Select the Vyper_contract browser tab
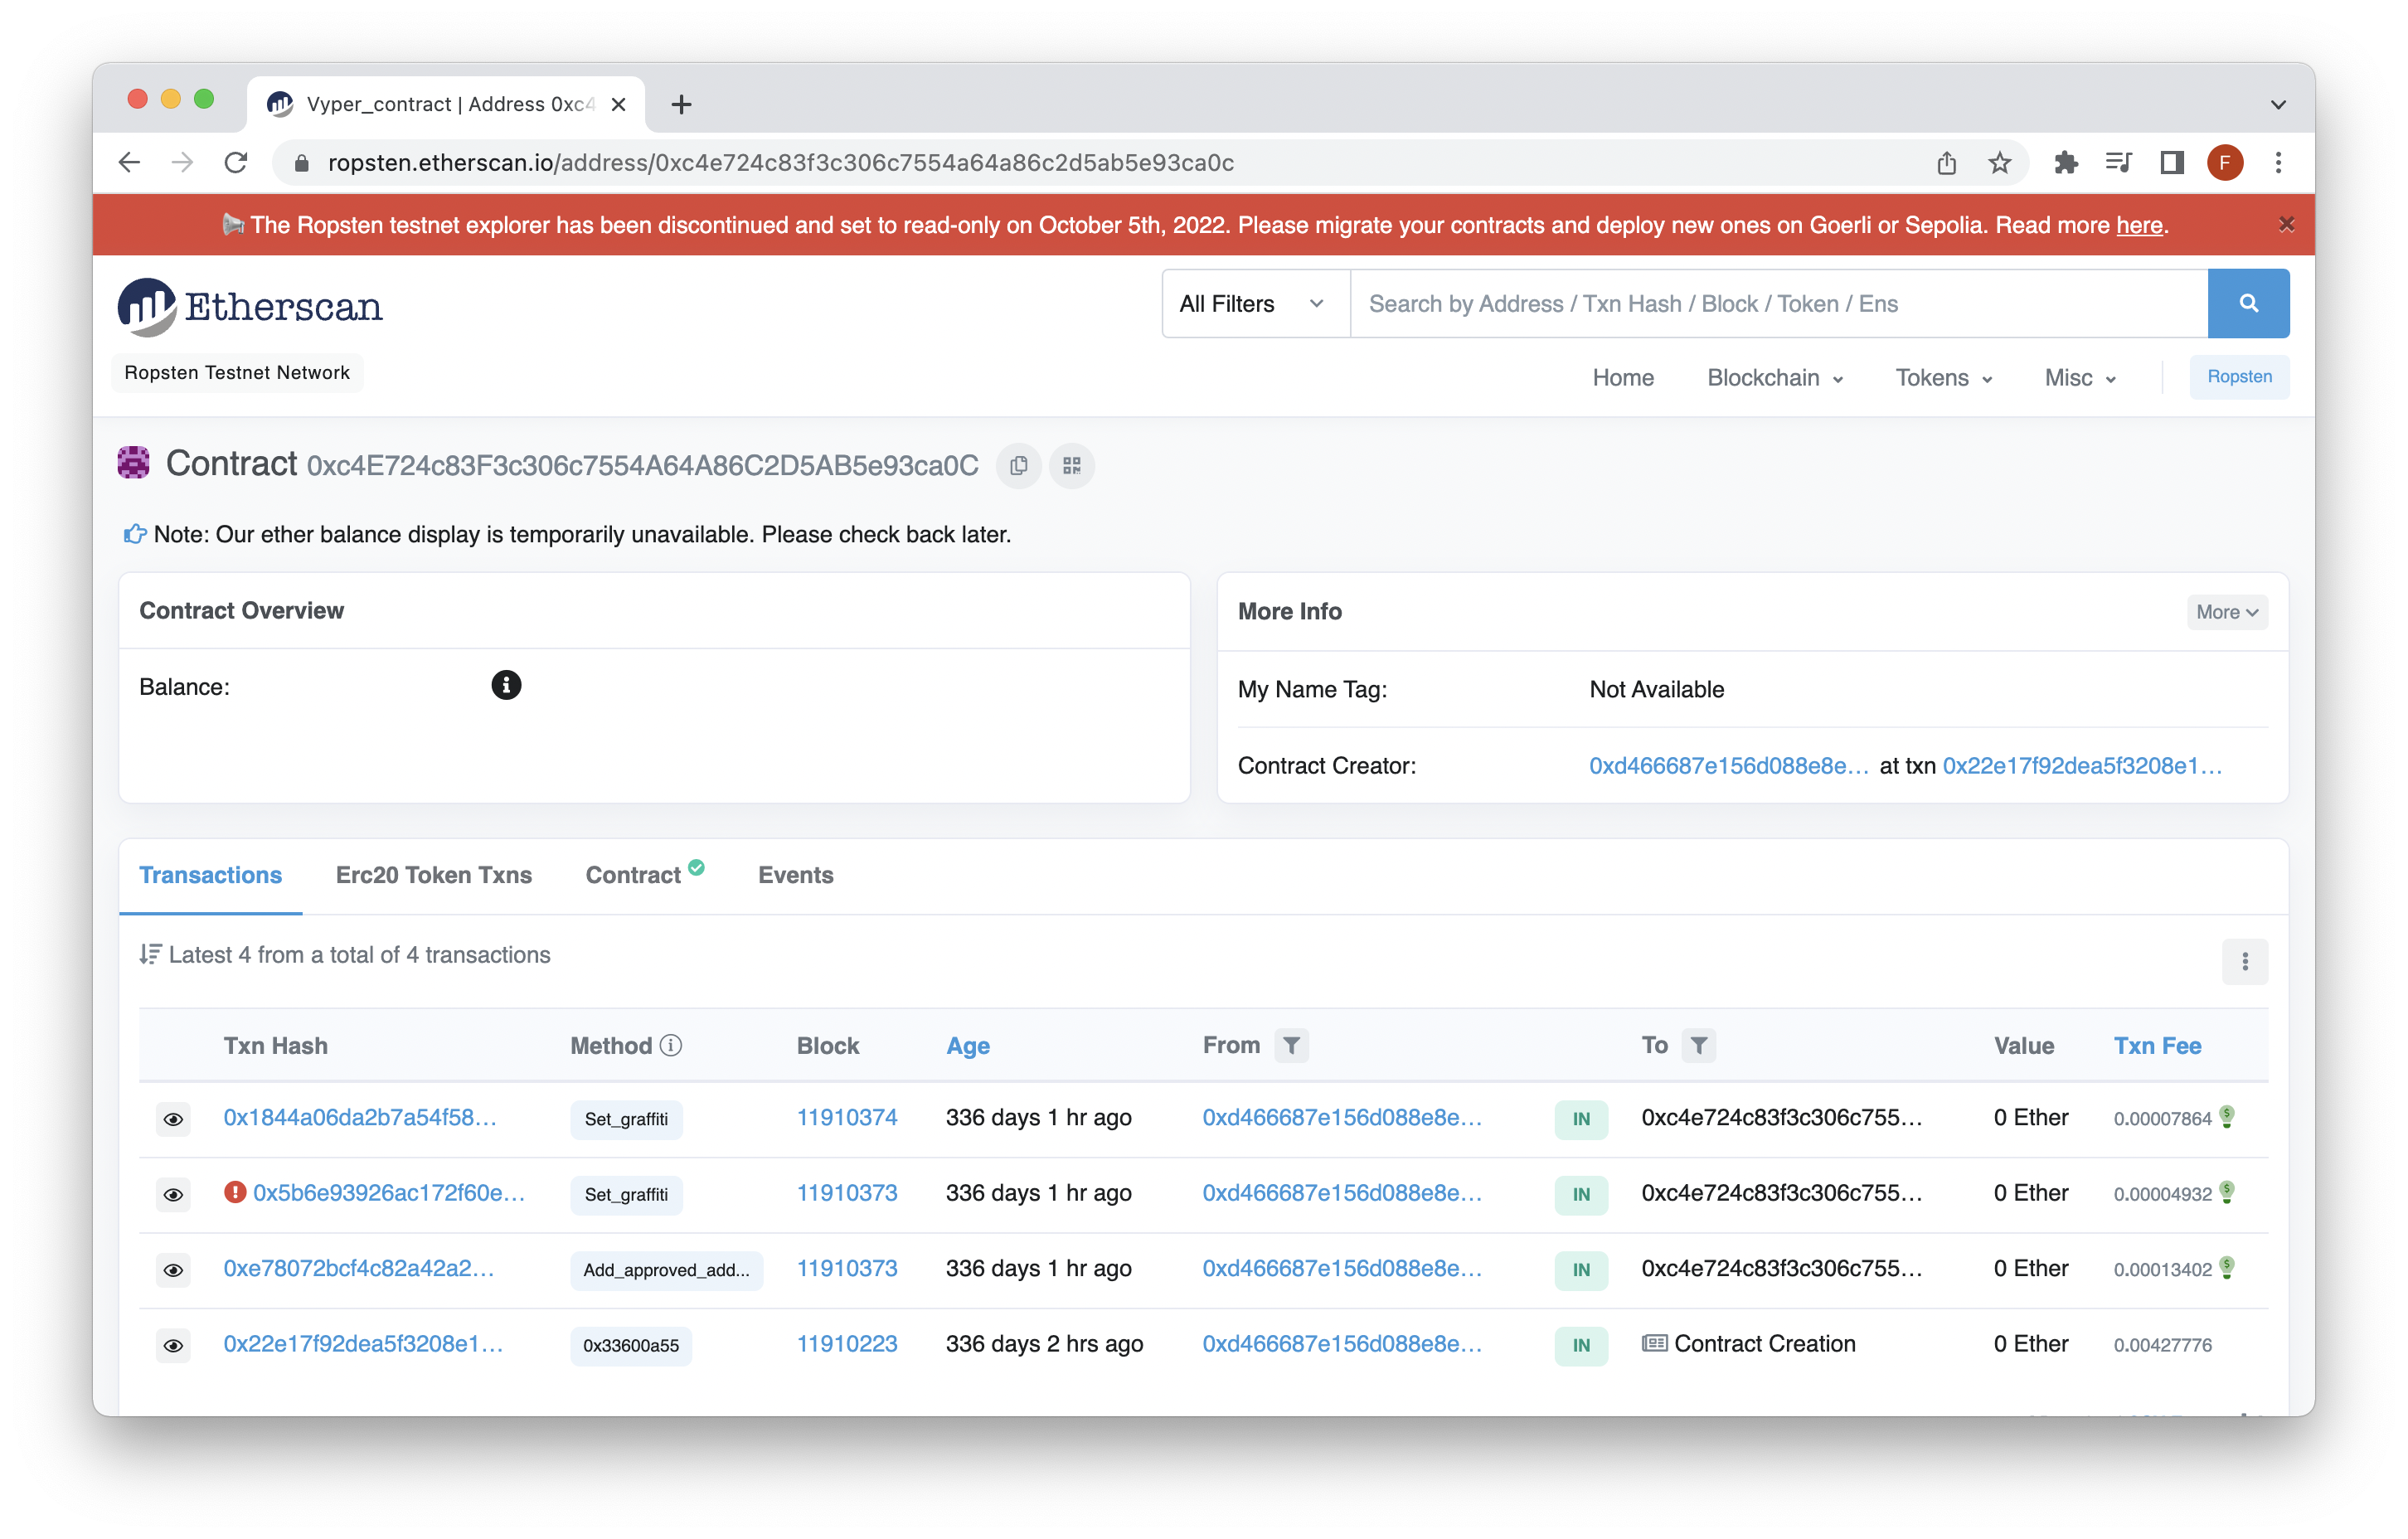The width and height of the screenshot is (2408, 1539). 445,104
